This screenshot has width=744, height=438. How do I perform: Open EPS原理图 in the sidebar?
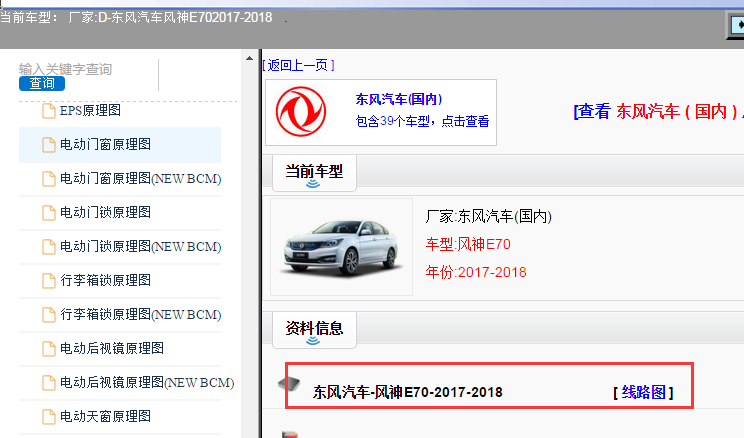pyautogui.click(x=90, y=111)
